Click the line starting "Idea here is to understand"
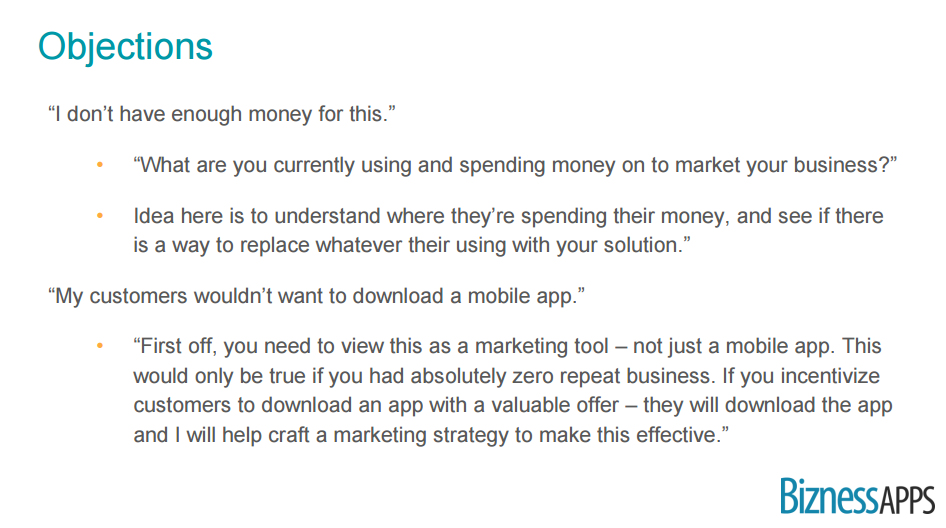The height and width of the screenshot is (528, 946). [508, 216]
